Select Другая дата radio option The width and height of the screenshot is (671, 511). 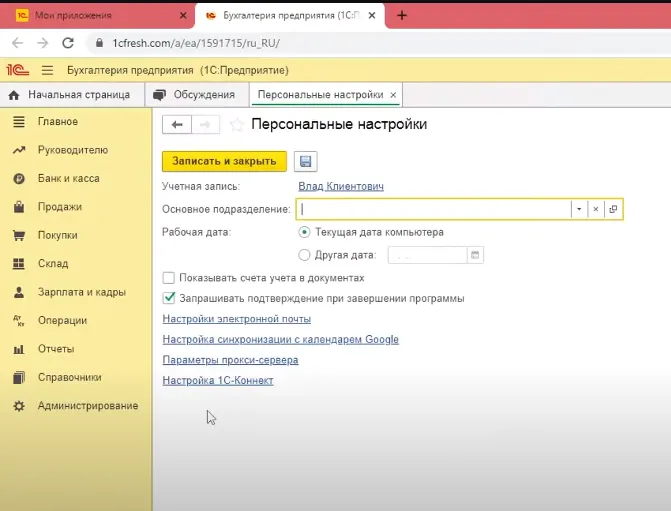305,255
